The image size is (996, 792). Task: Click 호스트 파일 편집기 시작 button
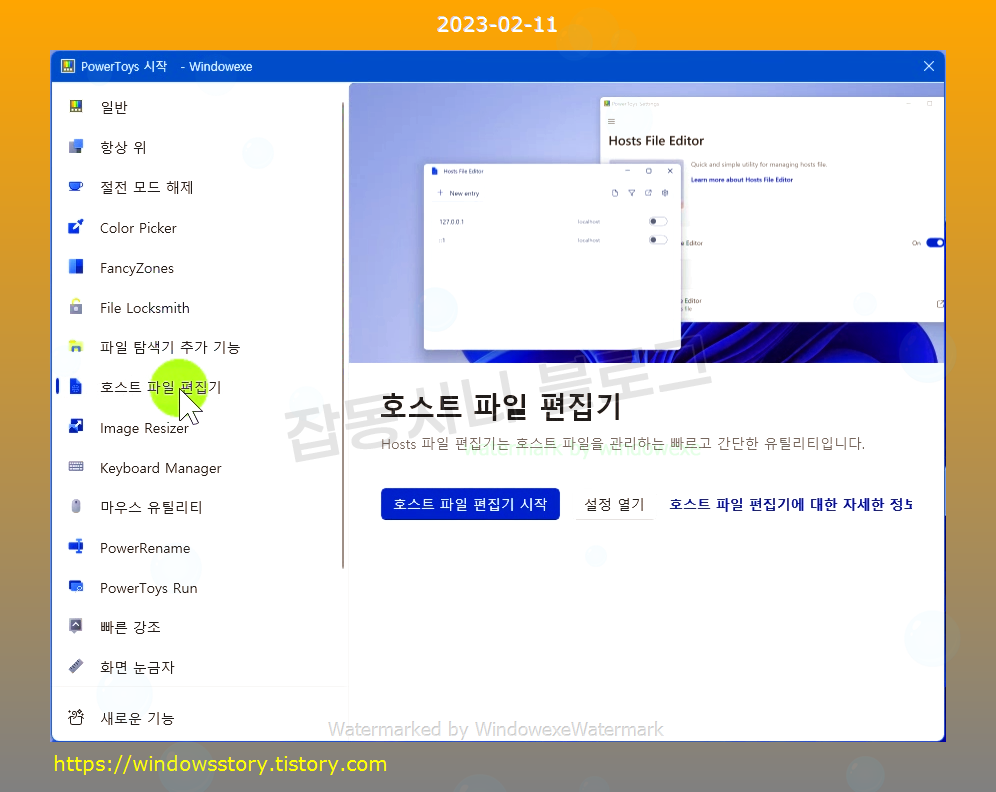[470, 504]
